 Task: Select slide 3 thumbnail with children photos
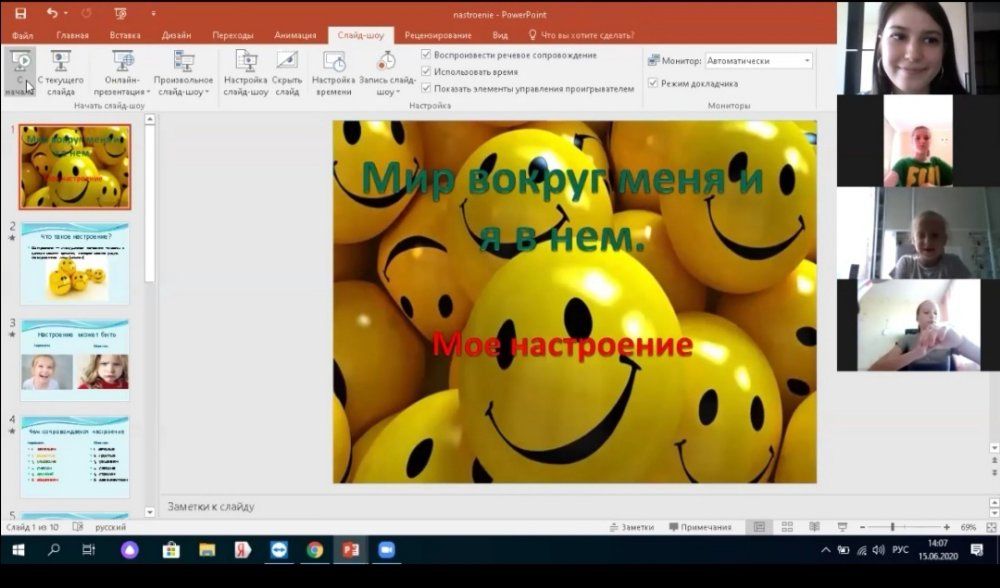(75, 360)
